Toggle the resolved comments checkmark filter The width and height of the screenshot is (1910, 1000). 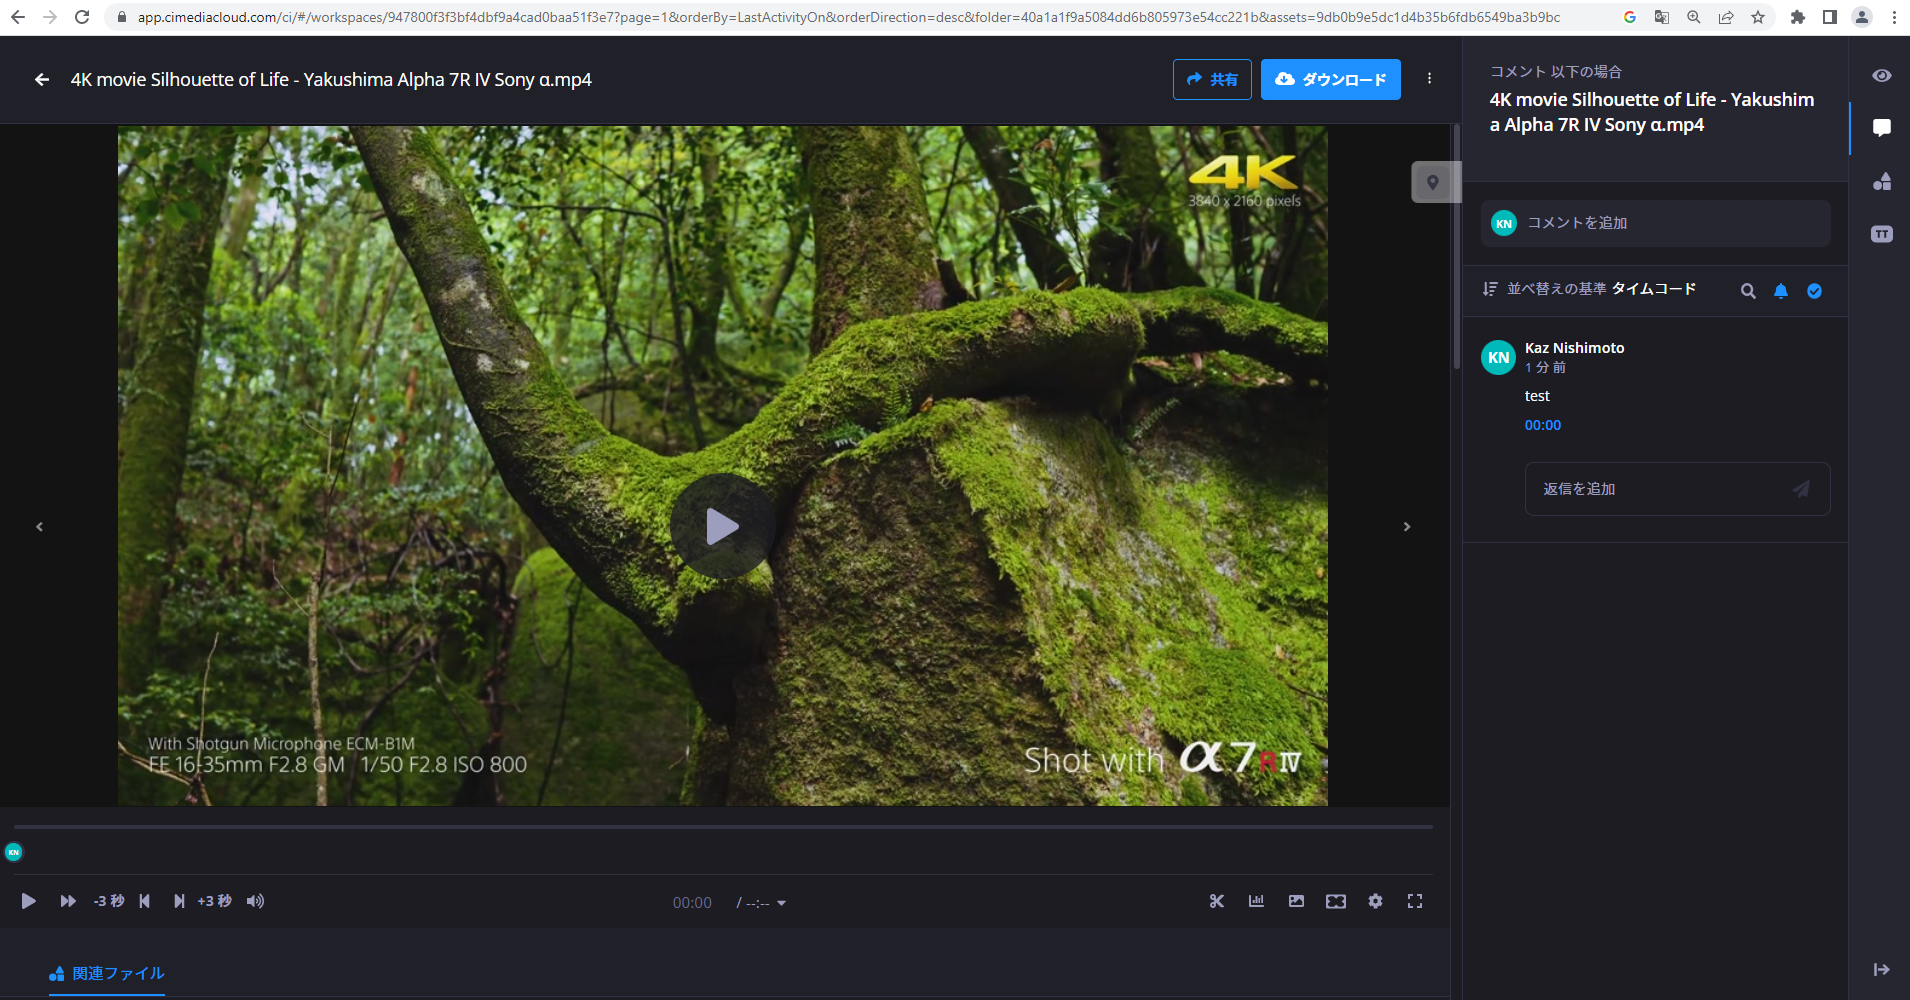[x=1814, y=291]
